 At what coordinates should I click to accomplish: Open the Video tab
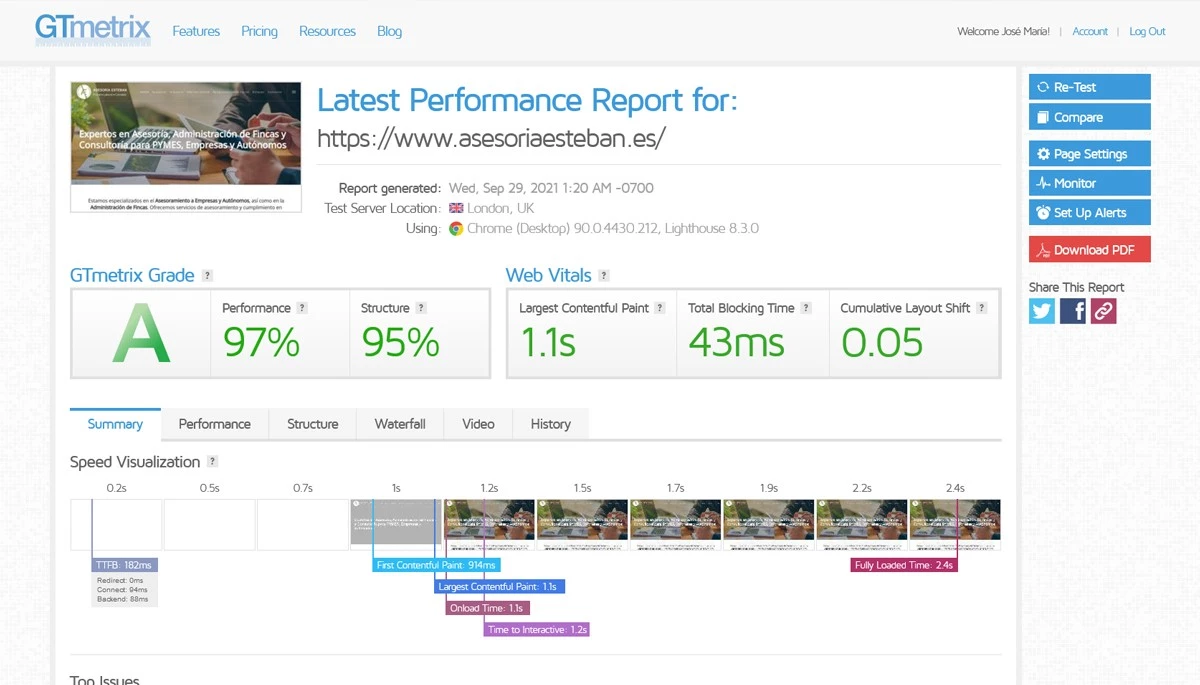[478, 424]
